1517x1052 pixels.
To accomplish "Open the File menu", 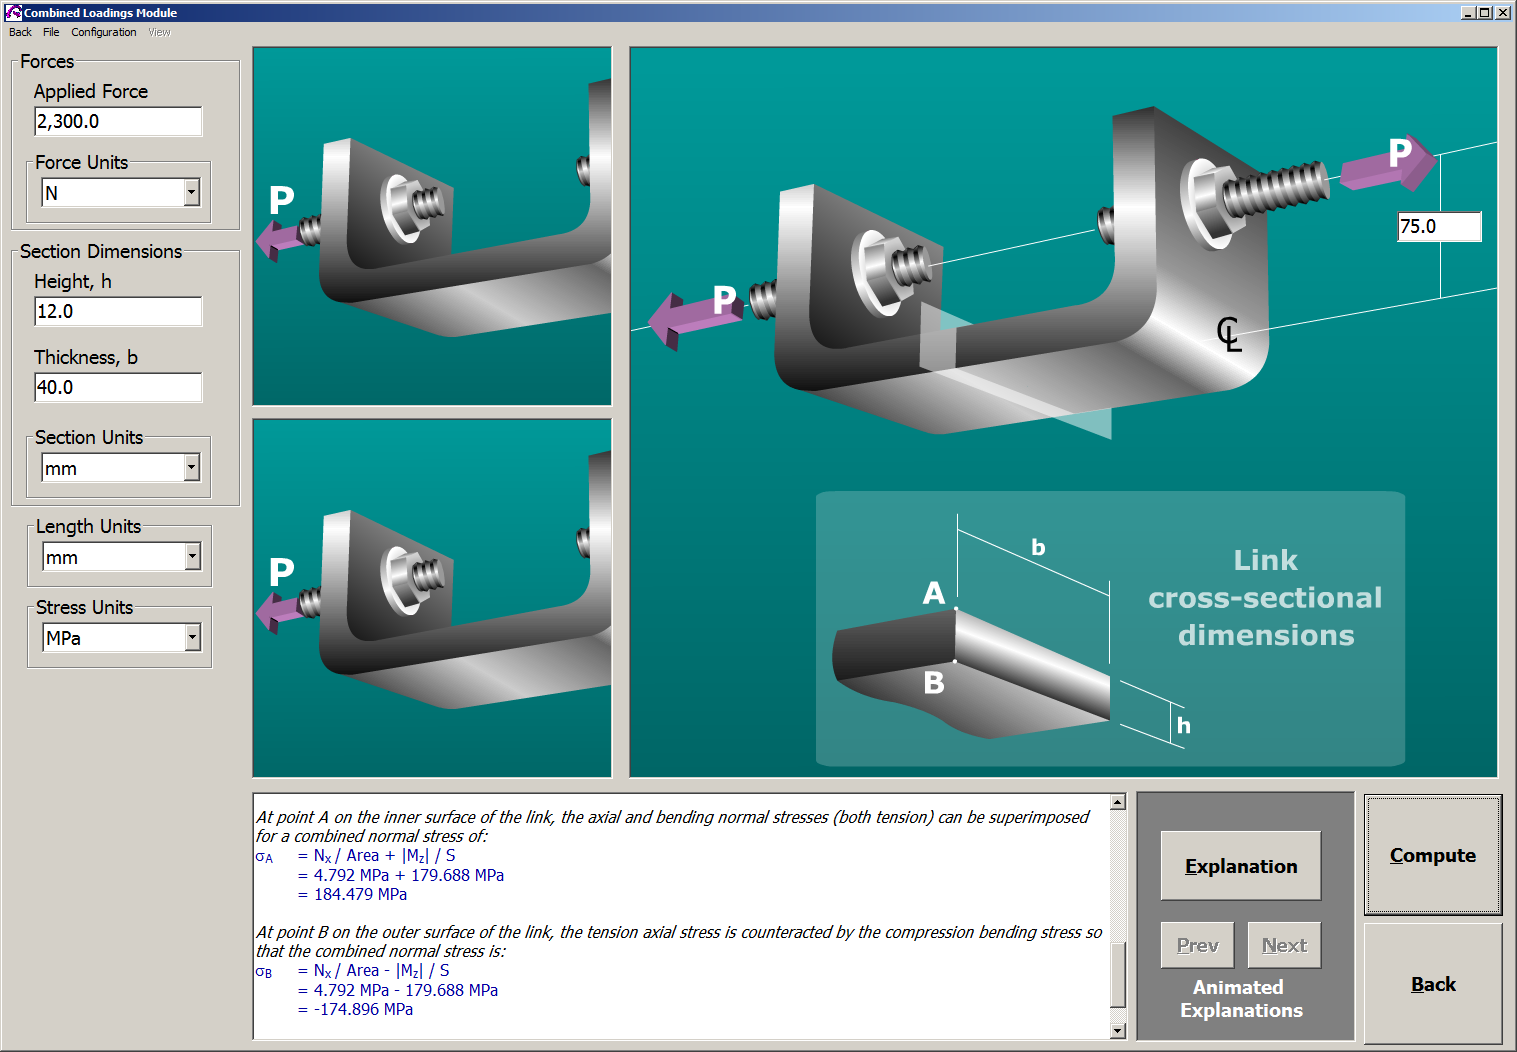I will point(50,32).
